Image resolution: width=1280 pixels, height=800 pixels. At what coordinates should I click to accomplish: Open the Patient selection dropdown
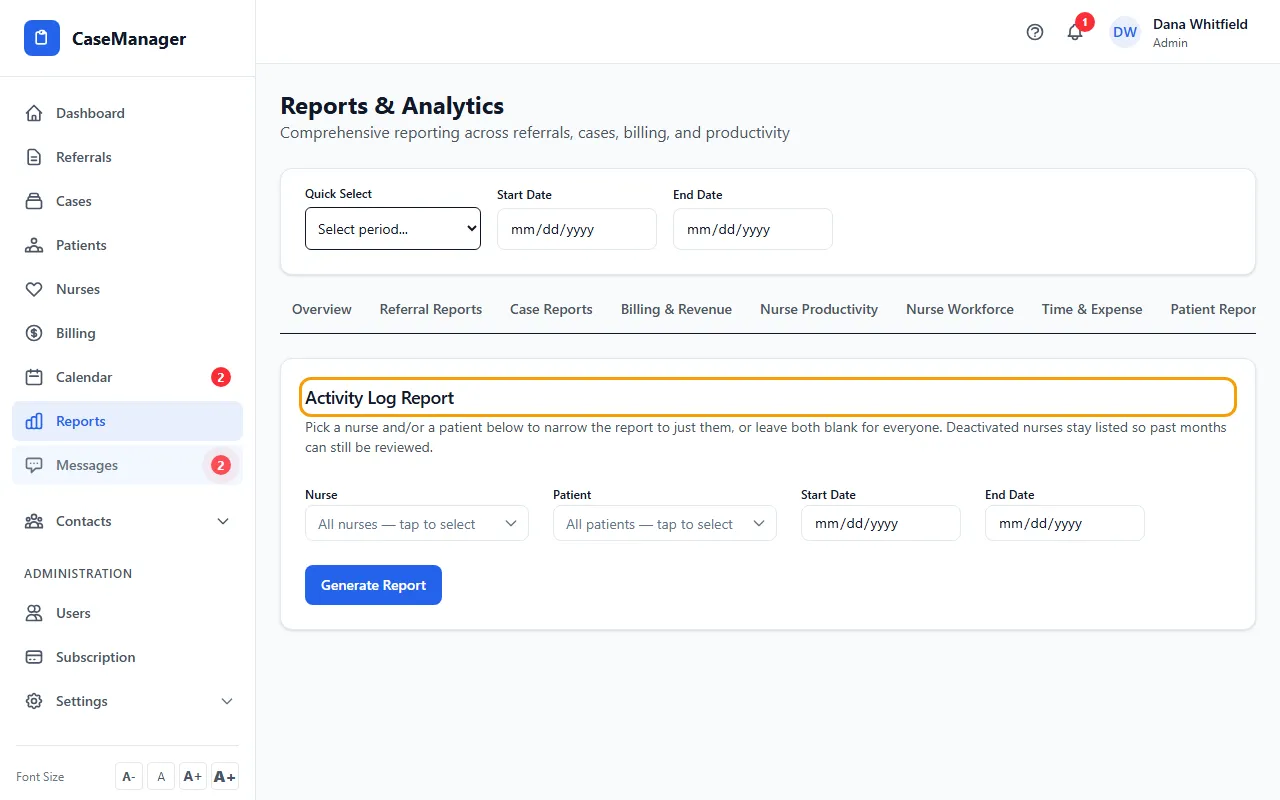pyautogui.click(x=665, y=524)
